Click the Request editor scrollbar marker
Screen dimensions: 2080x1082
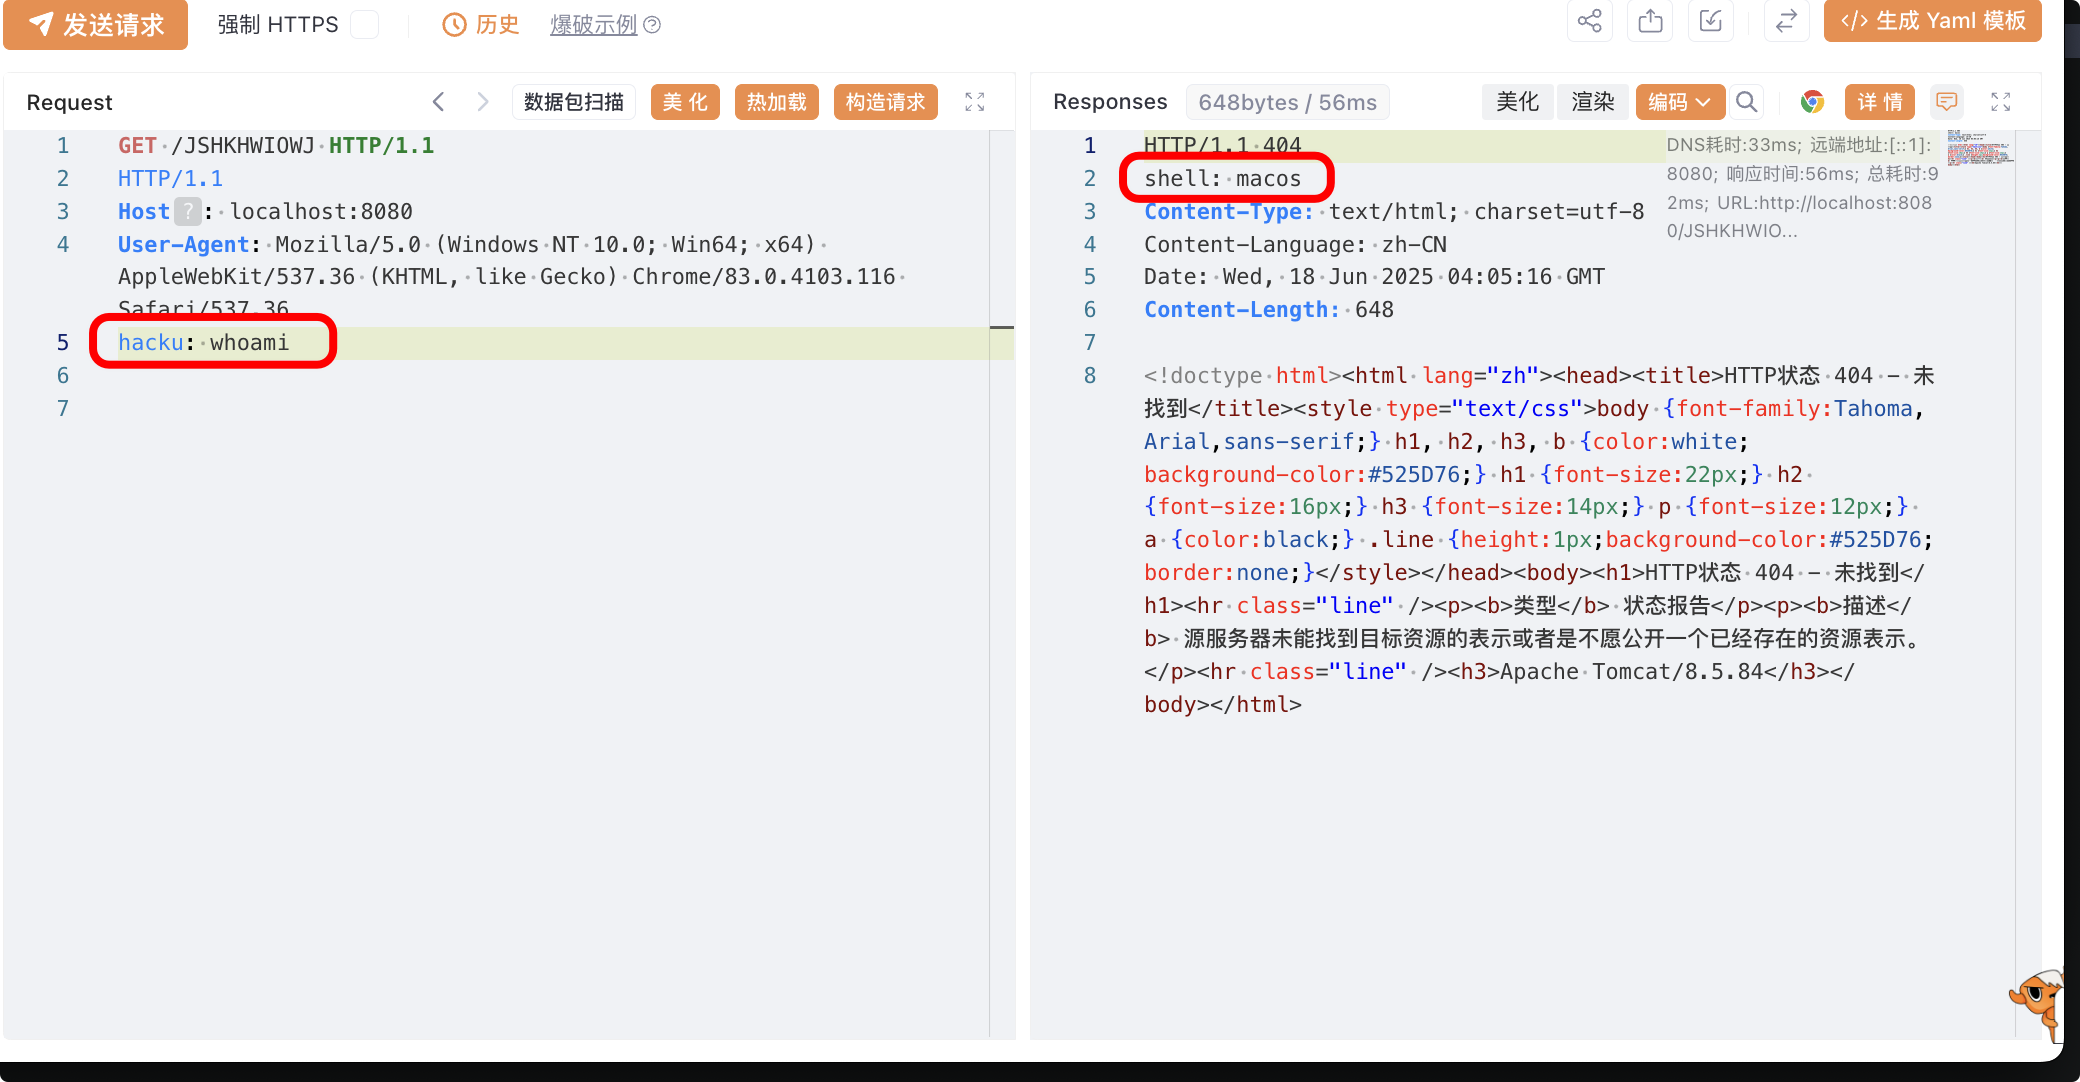[1002, 328]
